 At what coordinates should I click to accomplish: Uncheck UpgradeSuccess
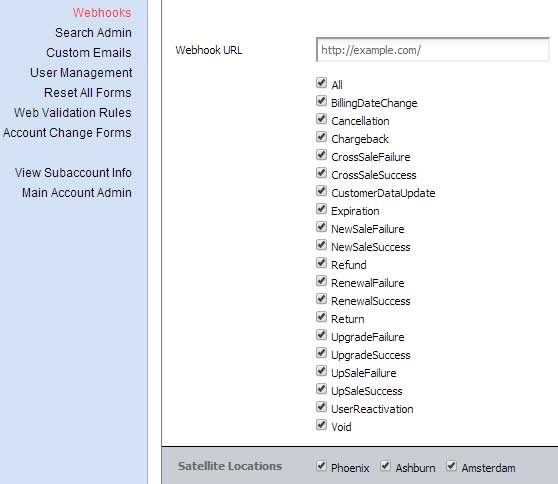(321, 353)
